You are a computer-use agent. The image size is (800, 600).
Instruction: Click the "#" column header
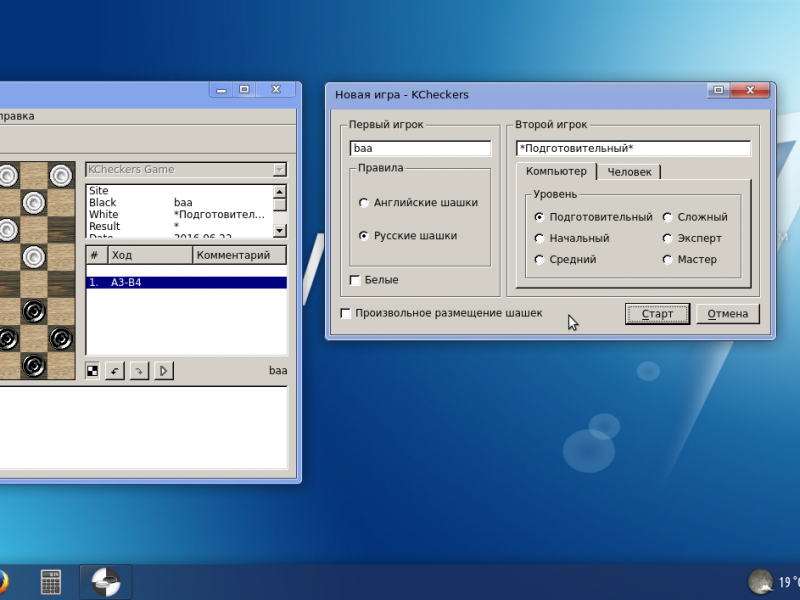[x=97, y=255]
